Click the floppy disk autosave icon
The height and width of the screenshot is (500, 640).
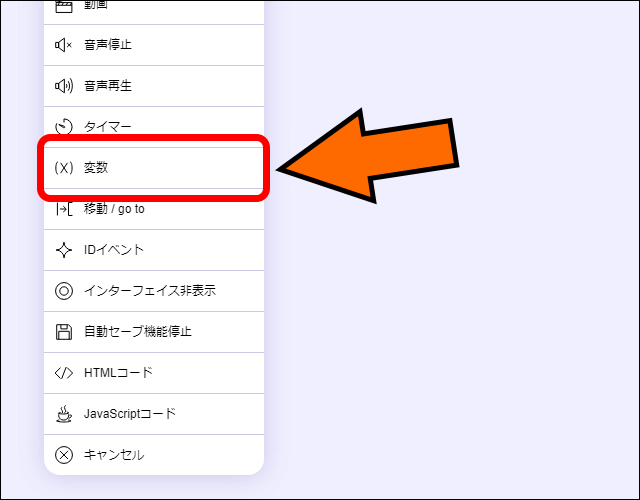click(x=64, y=332)
